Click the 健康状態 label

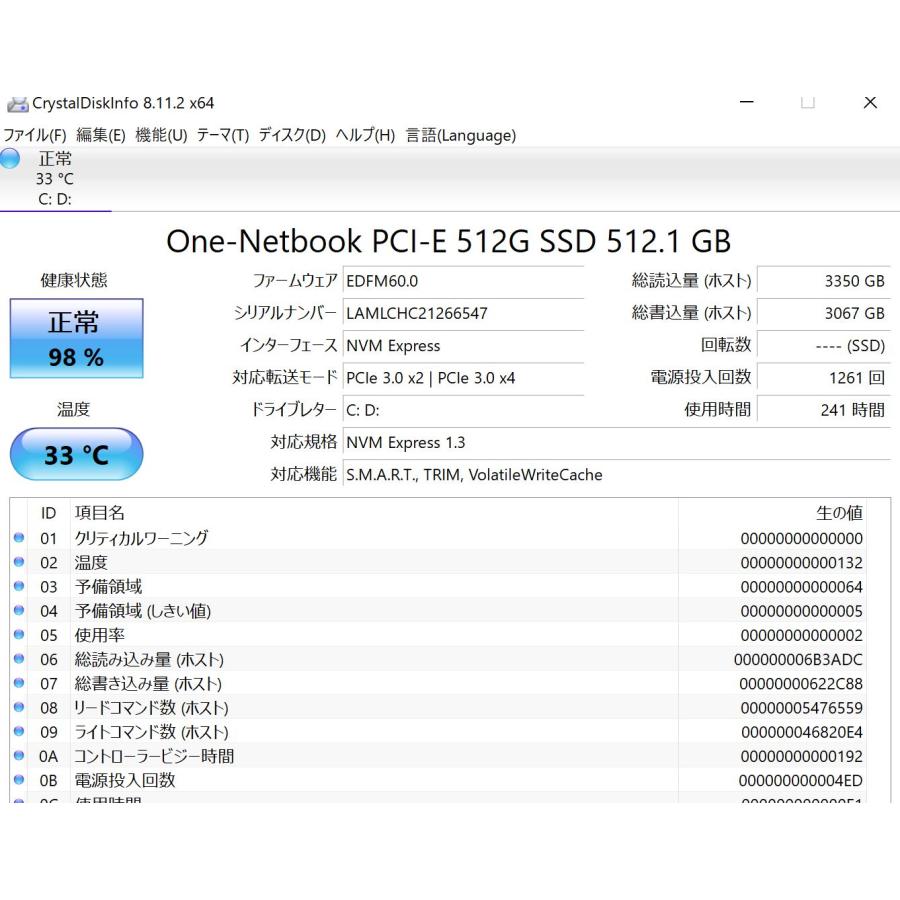(74, 280)
